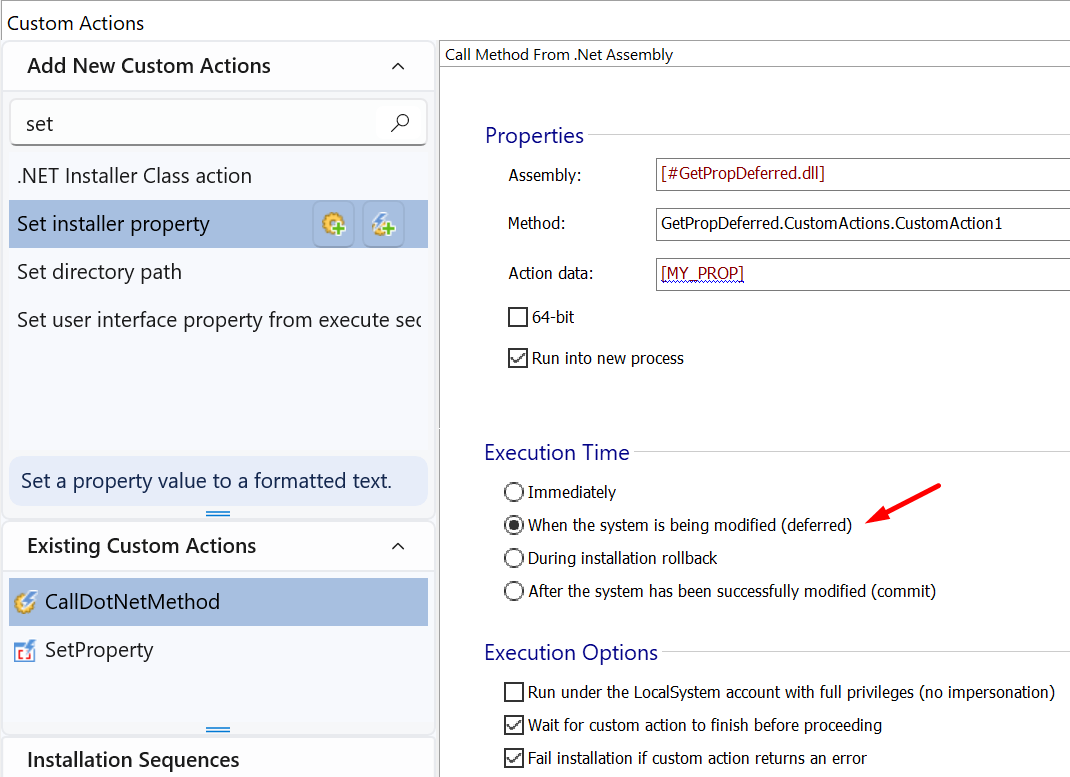Expand the Installation Sequences section header
Screen dimensions: 1070x777
click(133, 760)
